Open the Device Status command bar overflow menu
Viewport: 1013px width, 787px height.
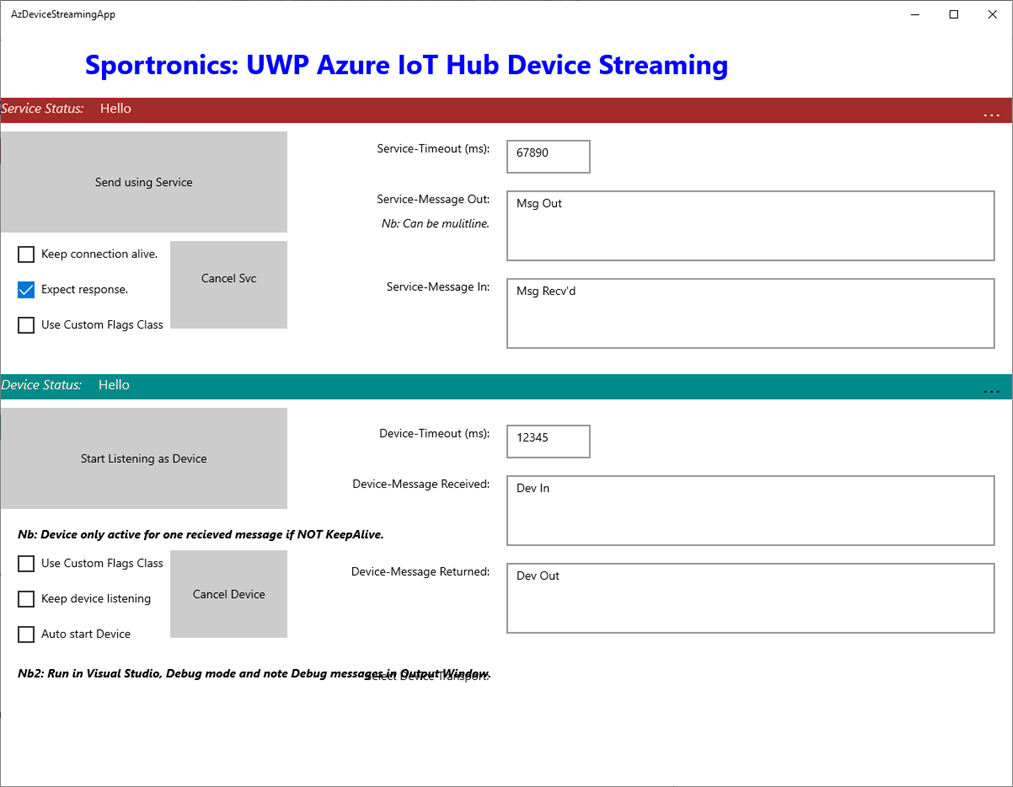991,393
